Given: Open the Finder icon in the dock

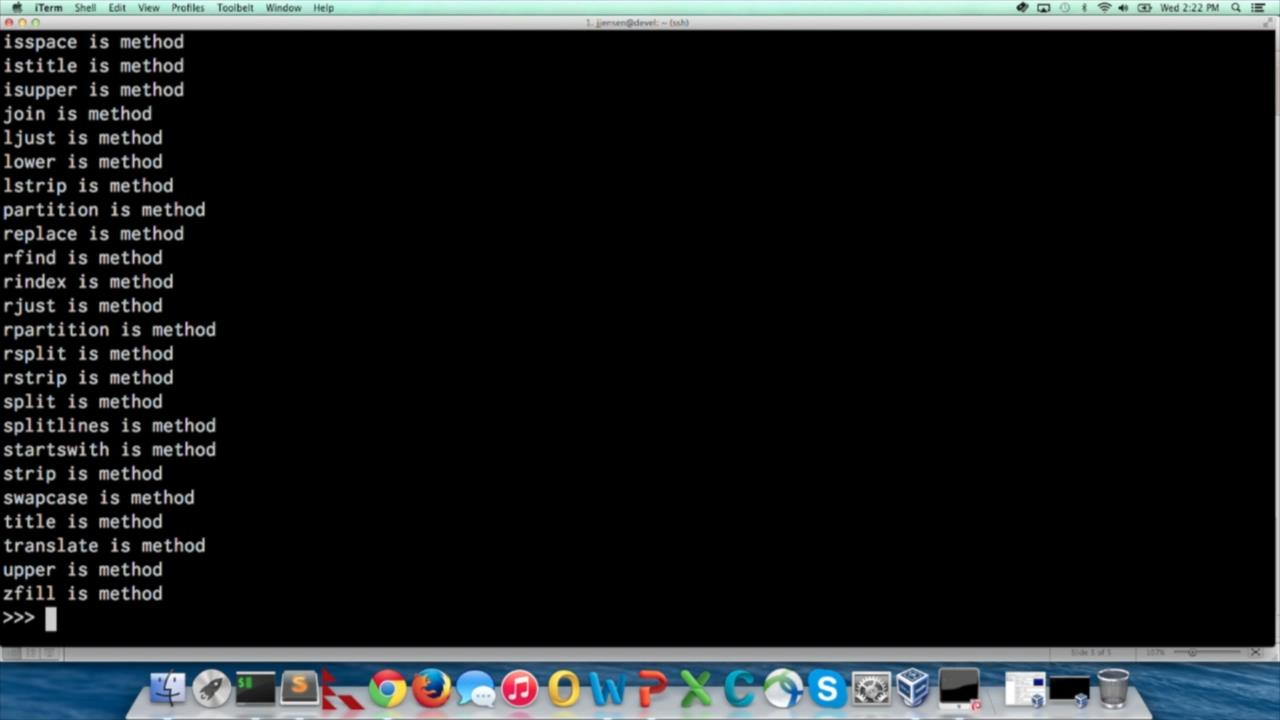Looking at the screenshot, I should pyautogui.click(x=168, y=688).
